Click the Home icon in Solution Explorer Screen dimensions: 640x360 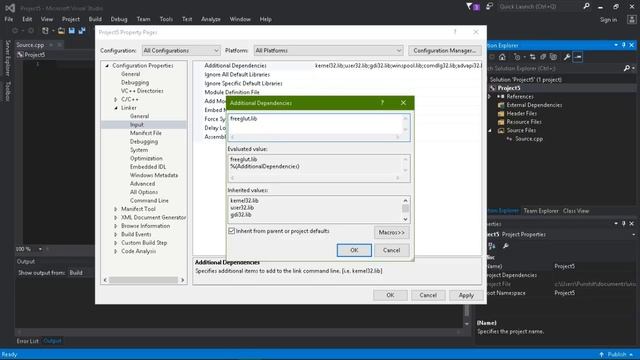(x=502, y=57)
